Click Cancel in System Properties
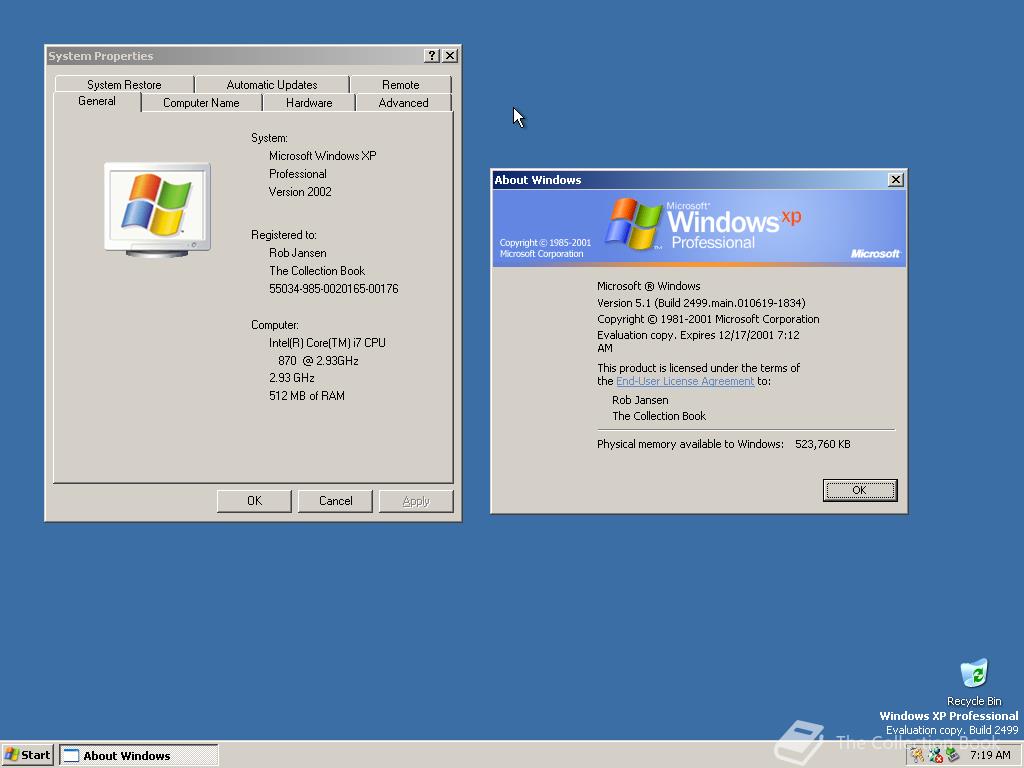The height and width of the screenshot is (768, 1024). tap(335, 501)
